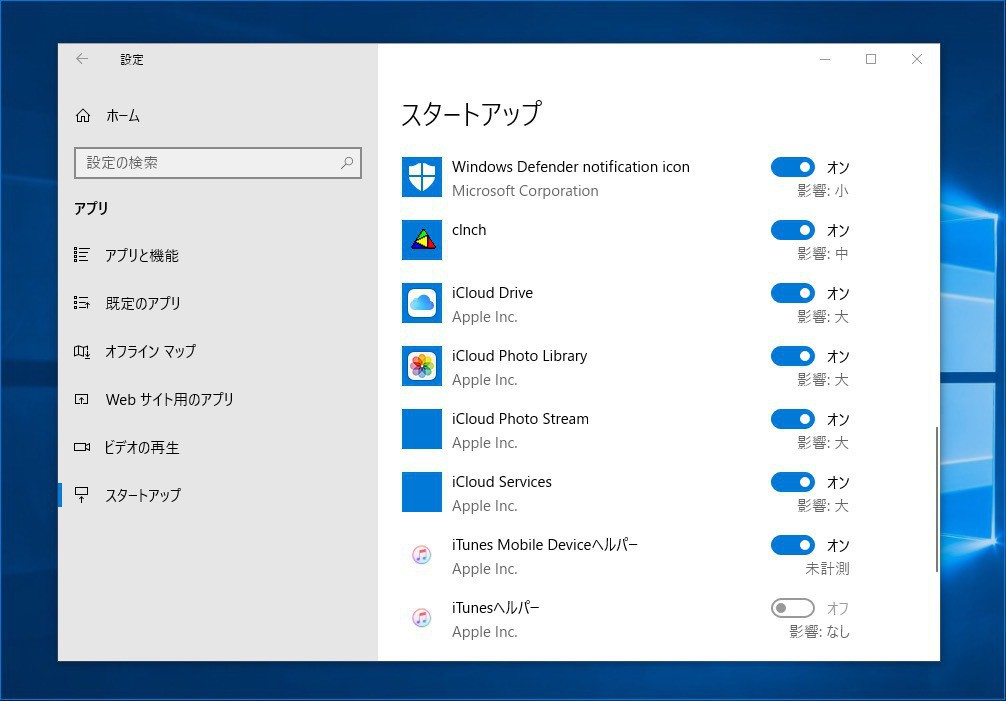Select 既定のアプリ in the sidebar
1006x701 pixels.
click(x=143, y=303)
